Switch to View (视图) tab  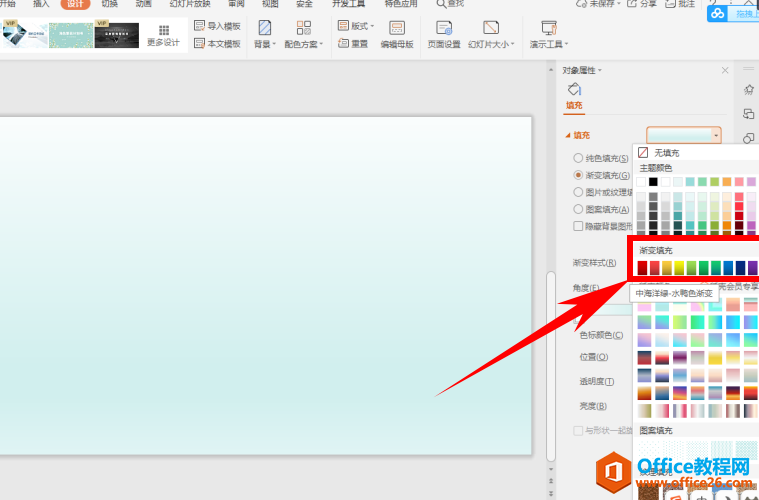click(x=270, y=4)
